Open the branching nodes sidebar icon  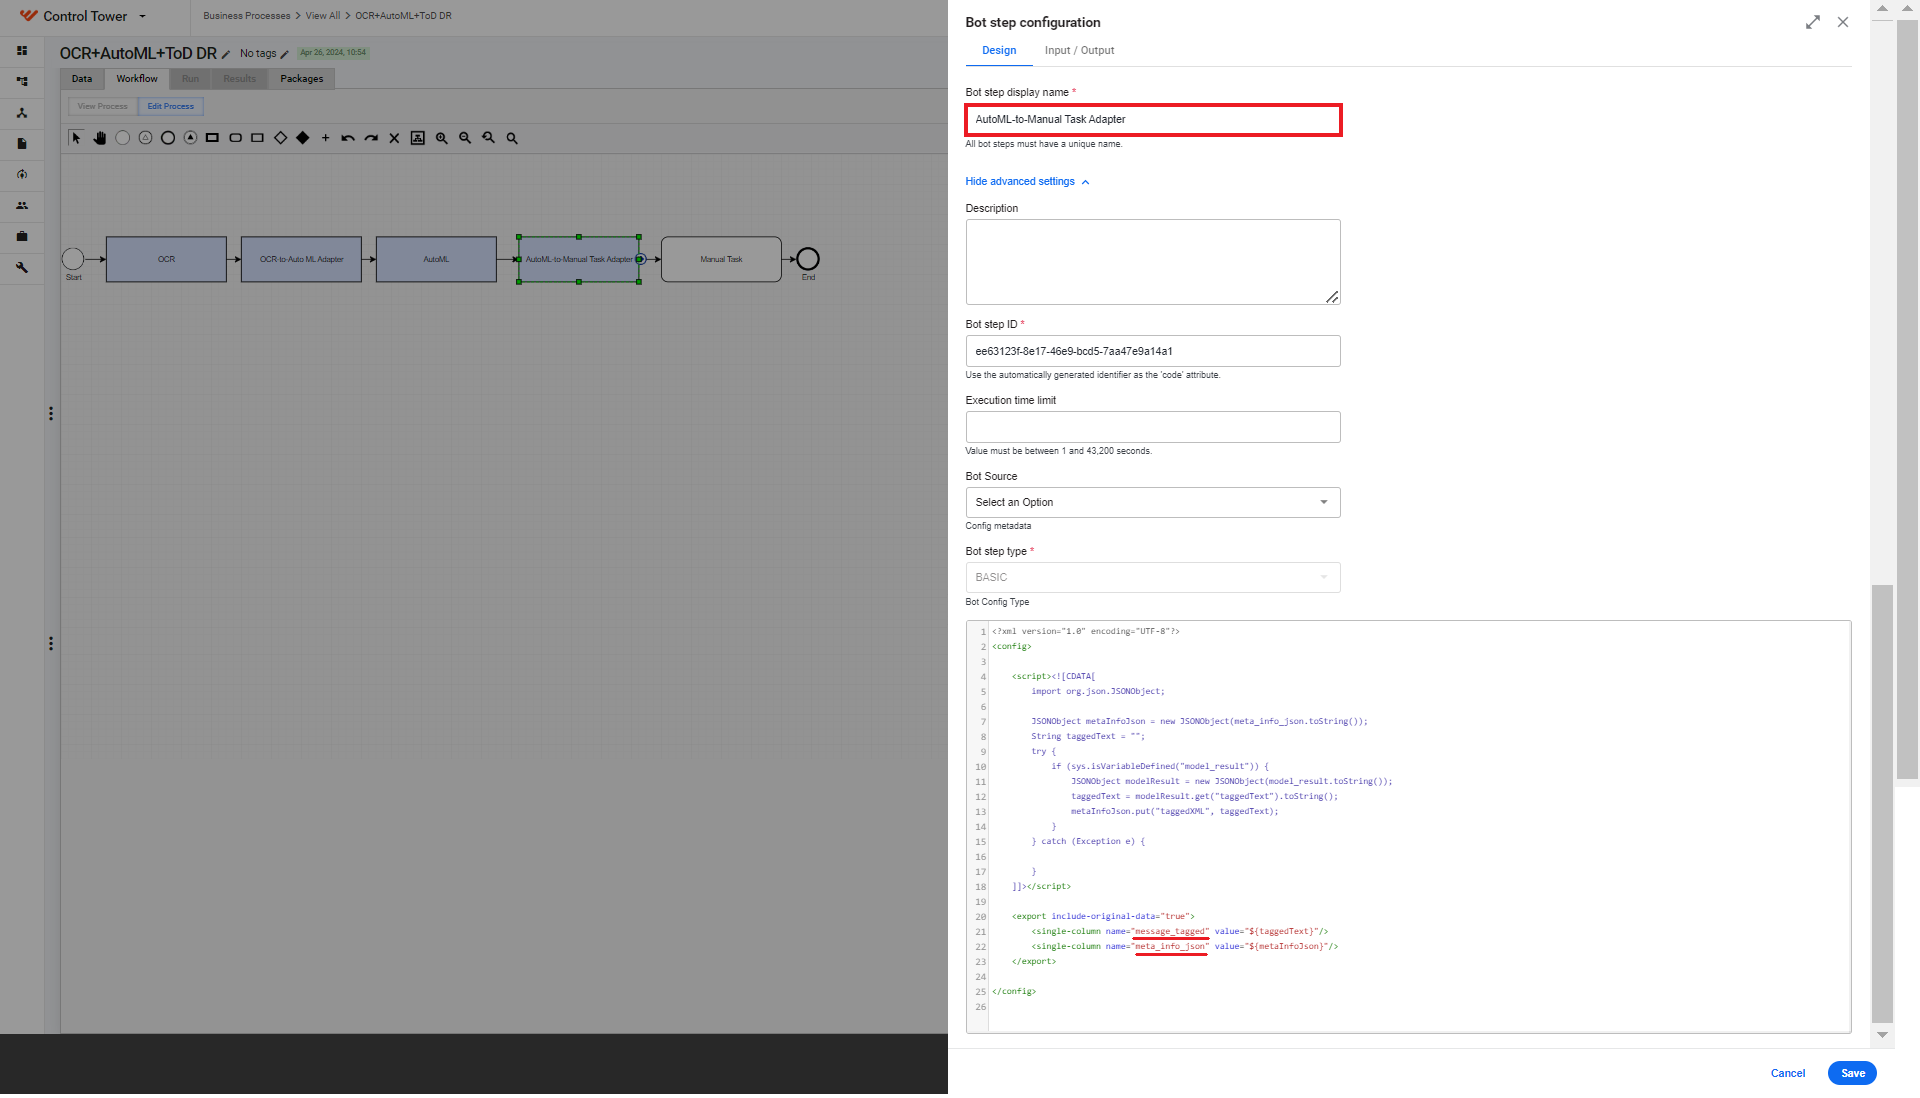(x=22, y=113)
